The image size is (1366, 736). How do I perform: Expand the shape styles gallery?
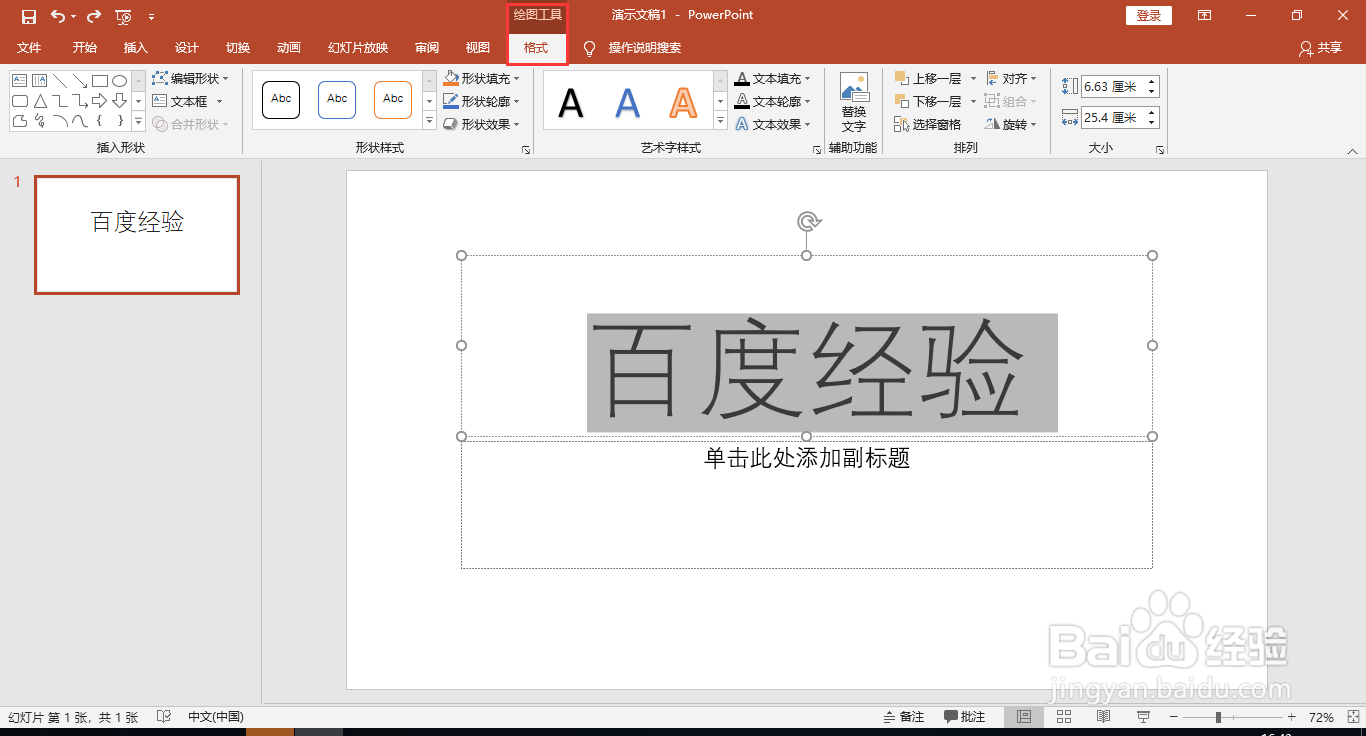429,123
